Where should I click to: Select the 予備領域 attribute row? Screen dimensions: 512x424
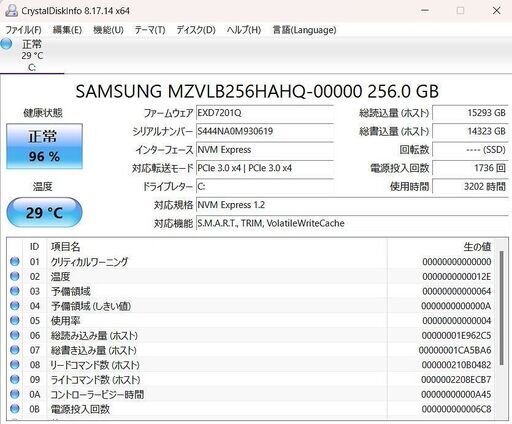(251, 291)
